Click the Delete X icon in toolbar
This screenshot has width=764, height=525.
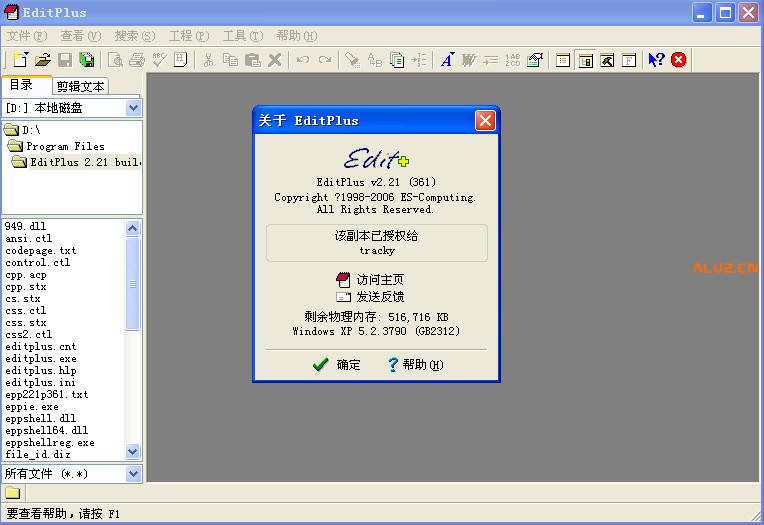(275, 60)
